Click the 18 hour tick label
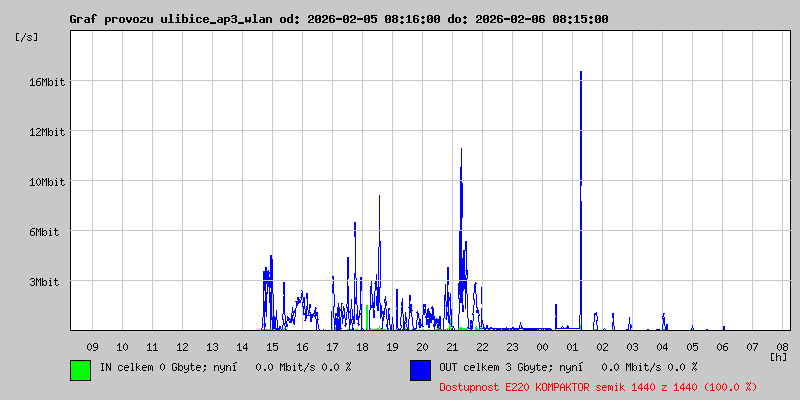The image size is (800, 400). coord(362,347)
